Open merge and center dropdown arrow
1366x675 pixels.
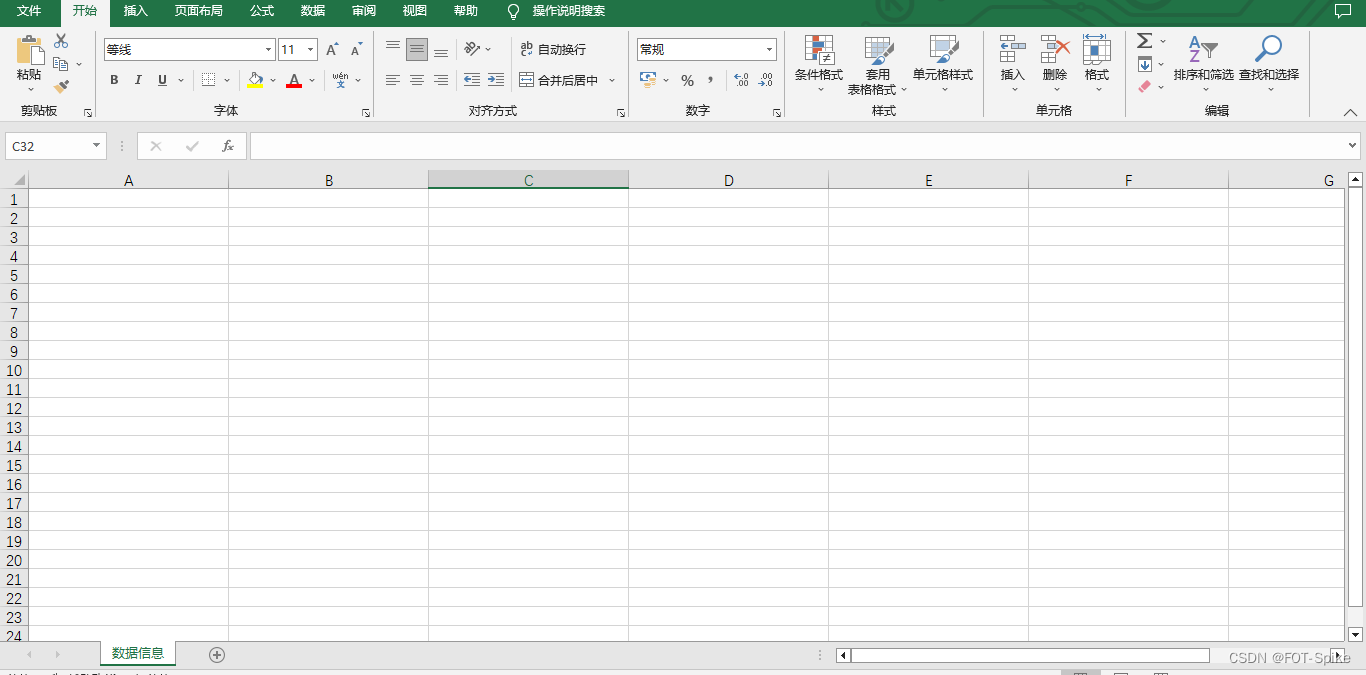[x=612, y=80]
